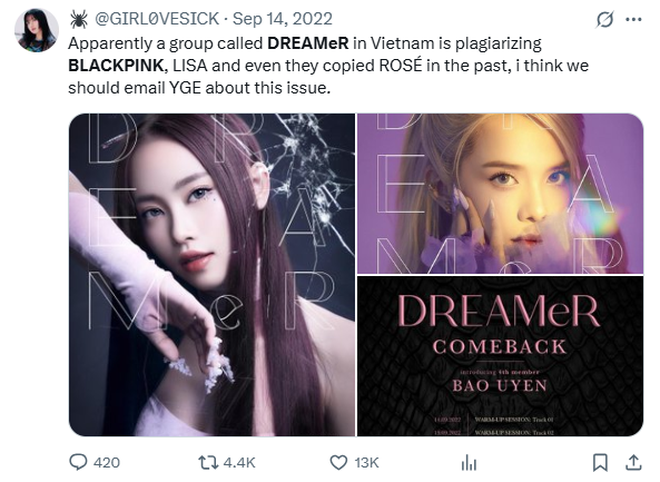The width and height of the screenshot is (660, 482).
Task: Click the 13K likes count
Action: 366,463
